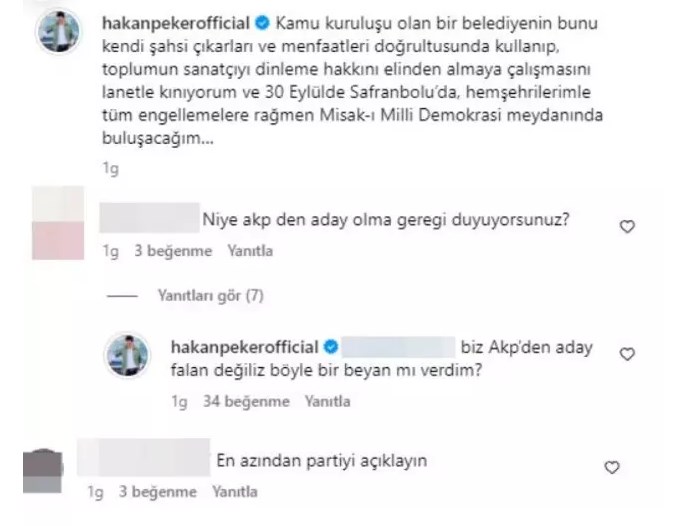Reply to the 'Niye akp den aday' comment

coord(250,251)
